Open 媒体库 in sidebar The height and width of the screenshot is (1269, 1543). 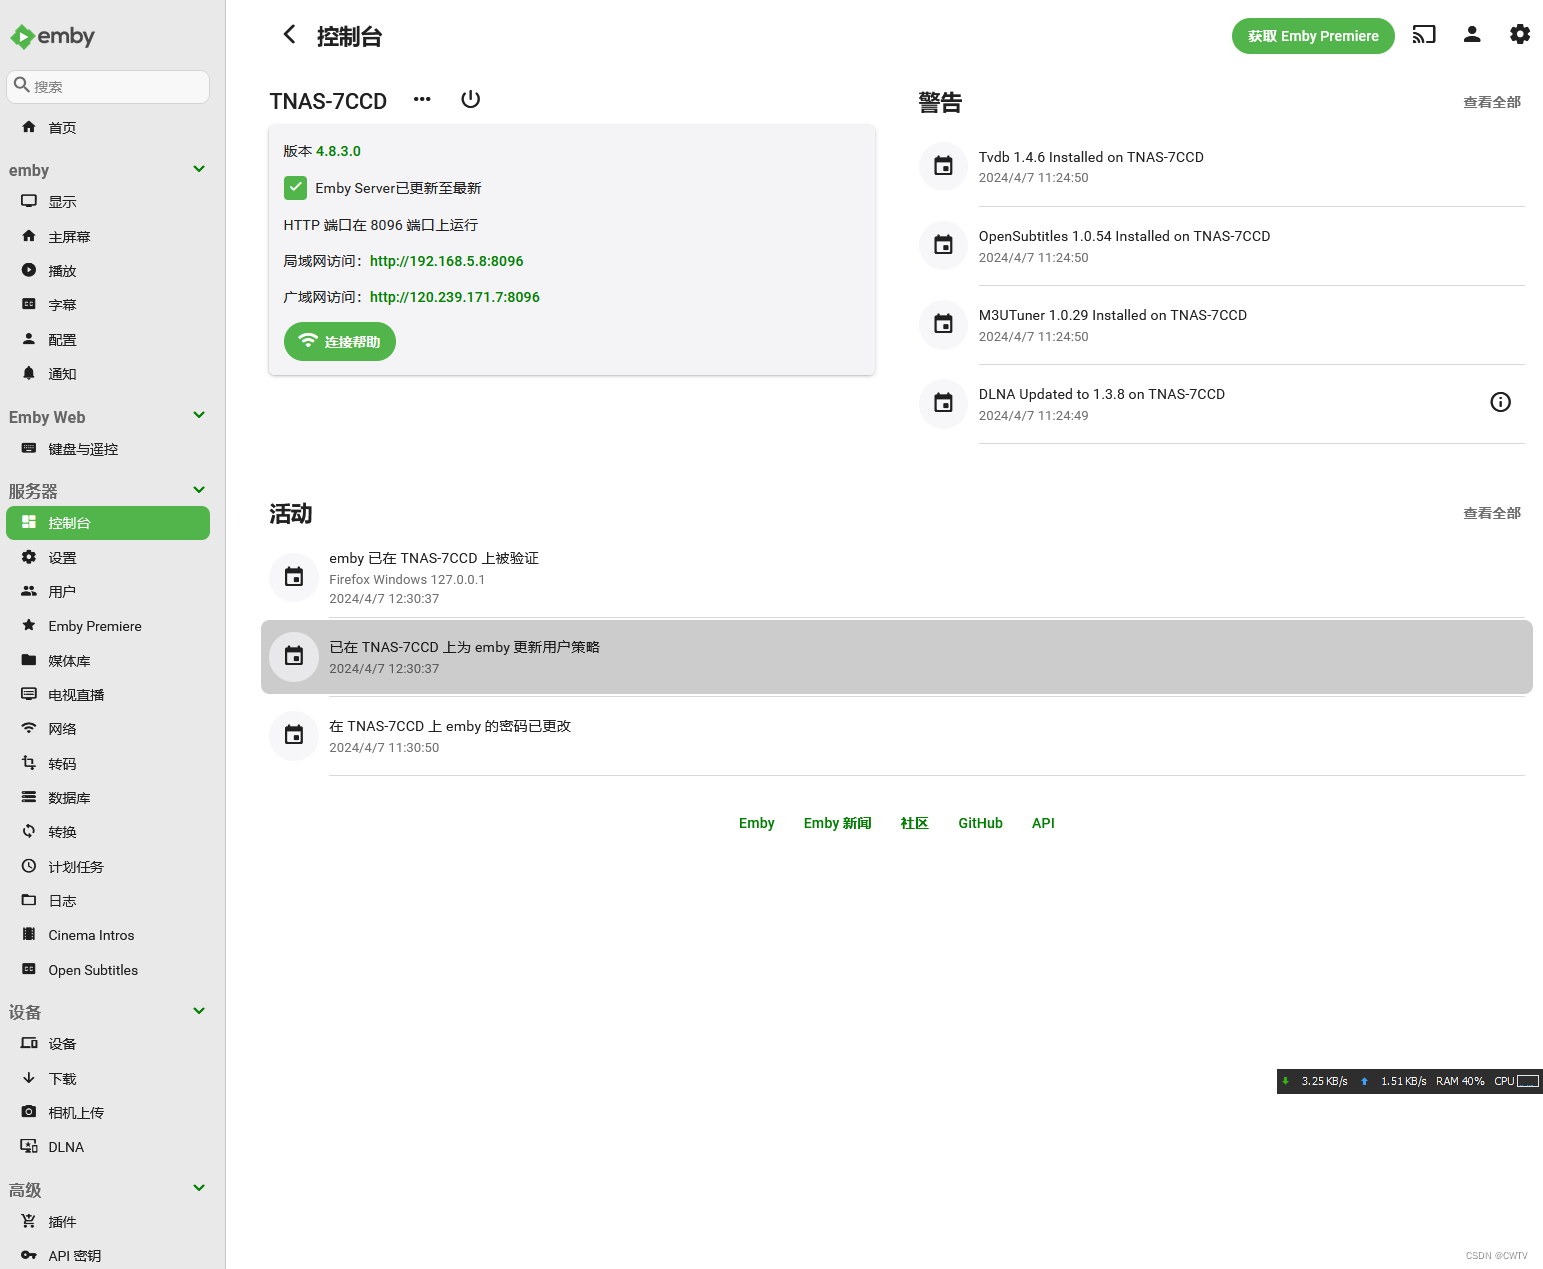click(x=108, y=661)
